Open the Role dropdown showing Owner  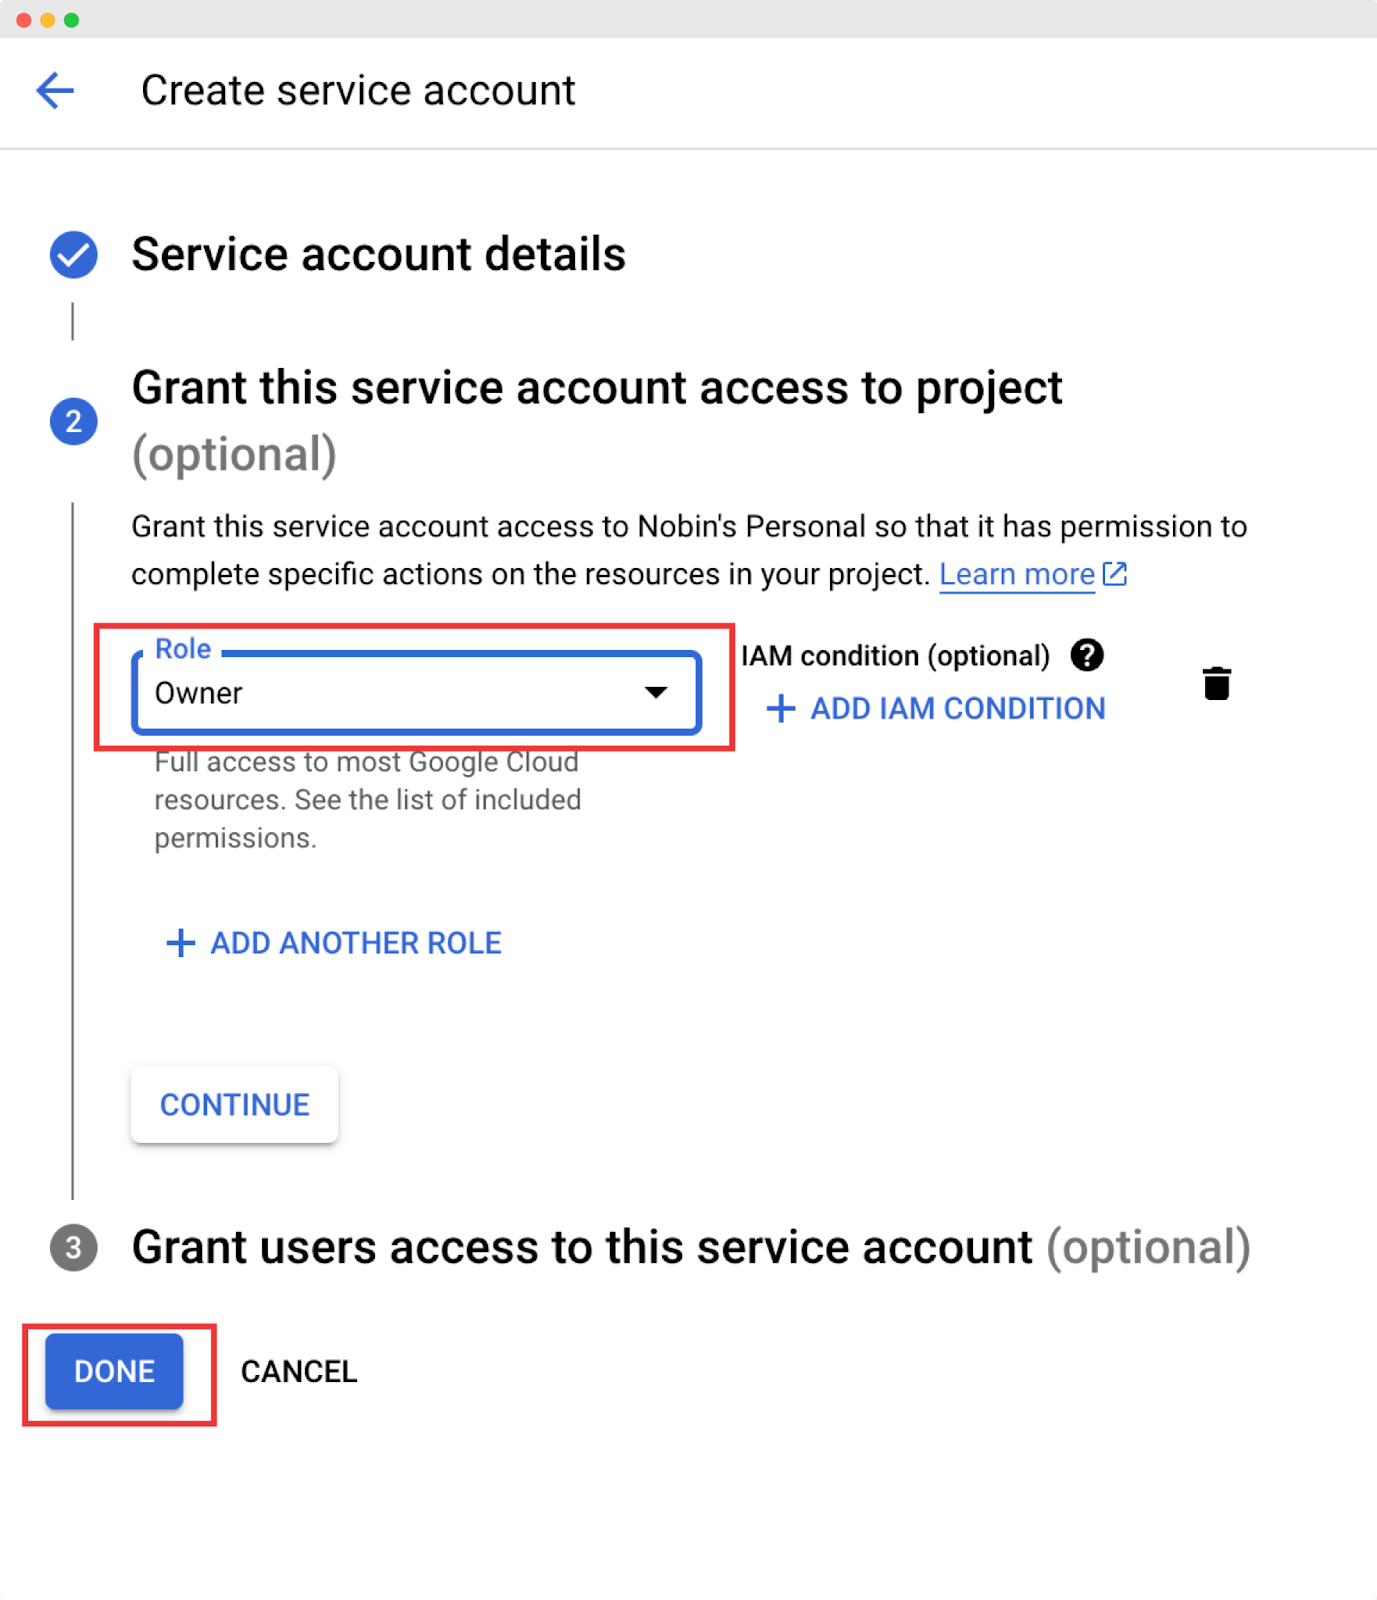pyautogui.click(x=415, y=692)
